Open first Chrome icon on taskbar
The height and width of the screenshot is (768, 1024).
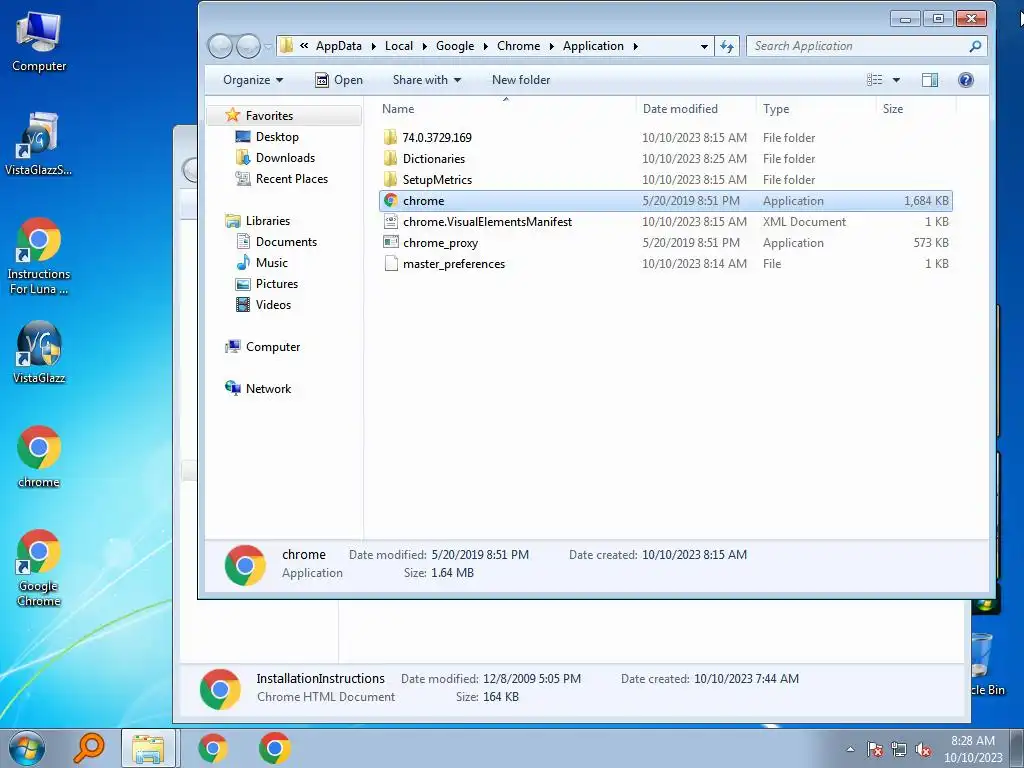[x=213, y=748]
